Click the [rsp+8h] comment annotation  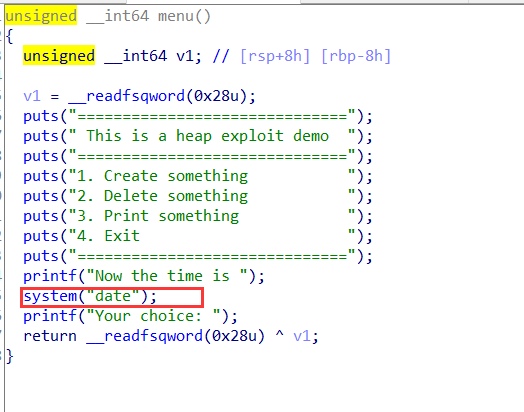click(275, 56)
